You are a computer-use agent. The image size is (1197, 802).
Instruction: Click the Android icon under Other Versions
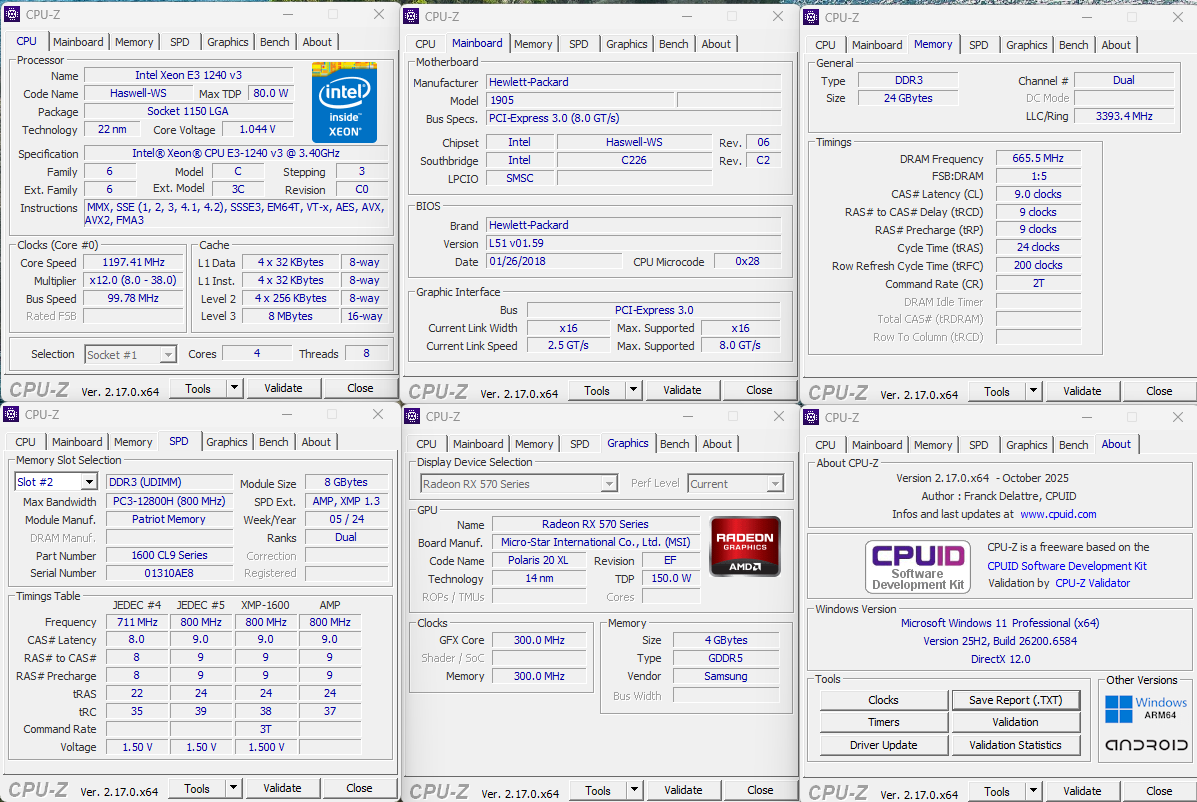[x=1146, y=744]
